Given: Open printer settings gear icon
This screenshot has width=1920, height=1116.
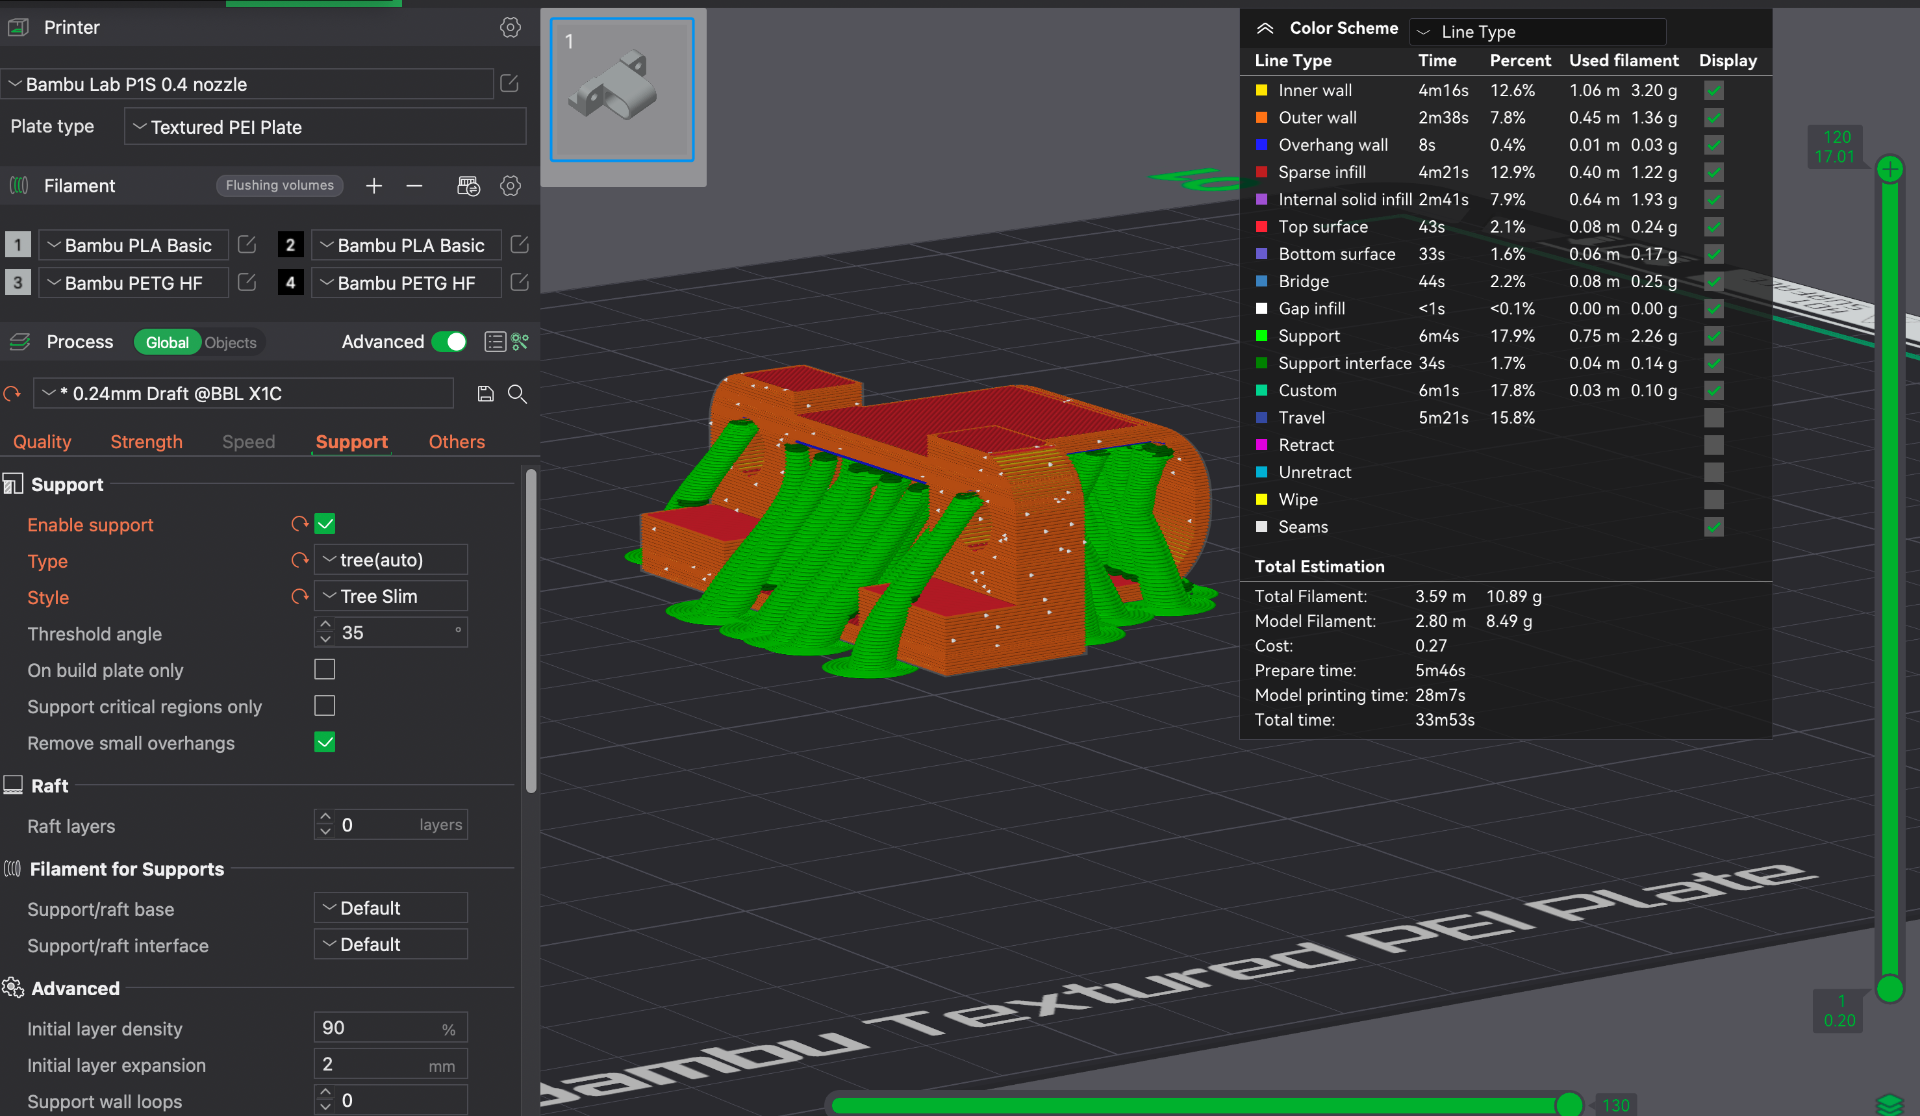Looking at the screenshot, I should (510, 27).
